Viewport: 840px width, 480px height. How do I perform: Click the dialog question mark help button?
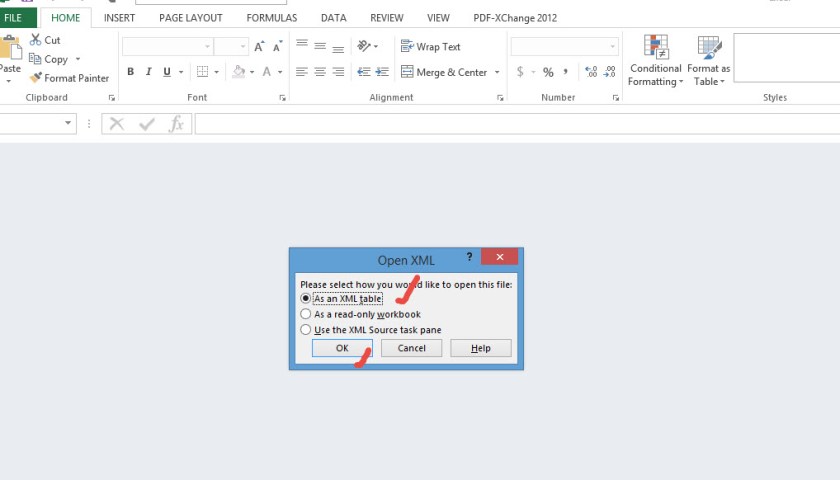[x=469, y=257]
